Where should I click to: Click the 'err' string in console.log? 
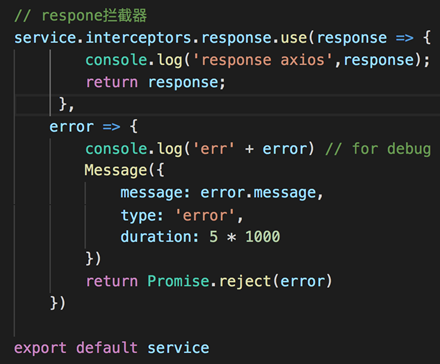(x=214, y=149)
